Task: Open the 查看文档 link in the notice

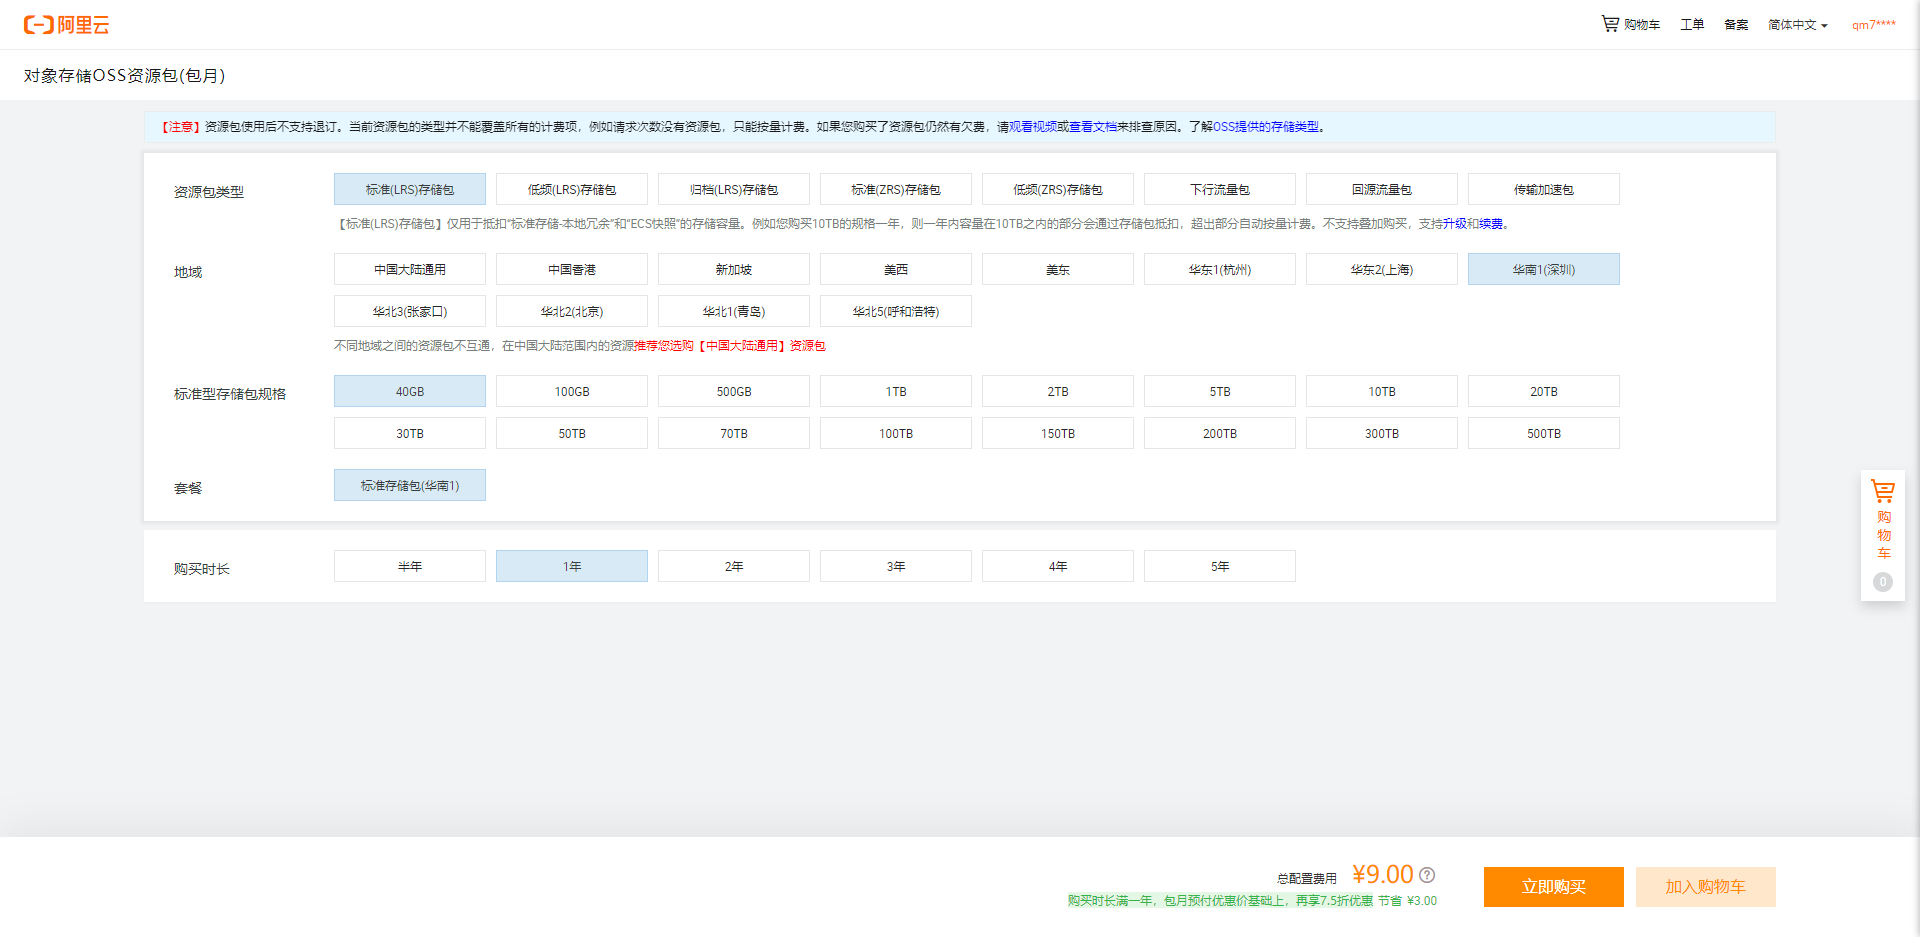Action: click(x=1092, y=127)
